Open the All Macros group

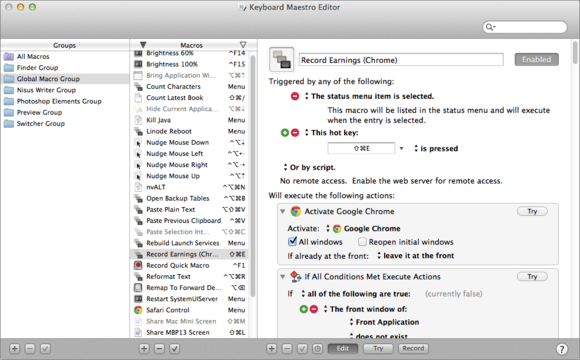(65, 57)
